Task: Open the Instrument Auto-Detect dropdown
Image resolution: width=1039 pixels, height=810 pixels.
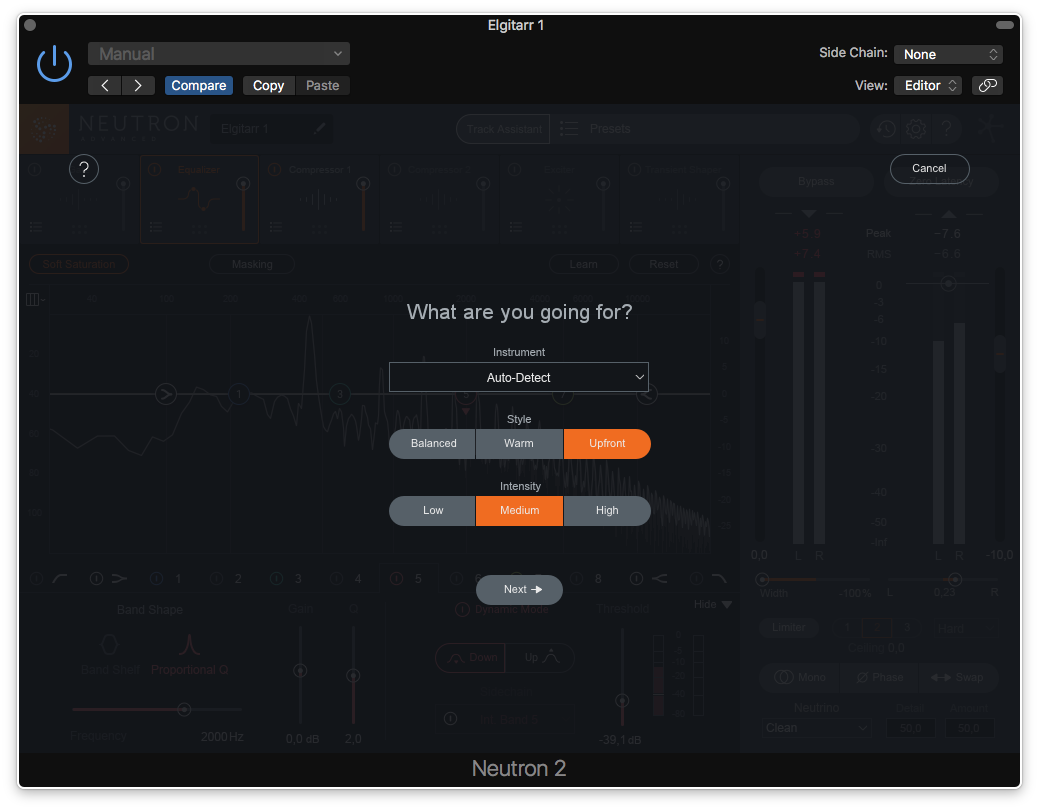Action: [x=519, y=377]
